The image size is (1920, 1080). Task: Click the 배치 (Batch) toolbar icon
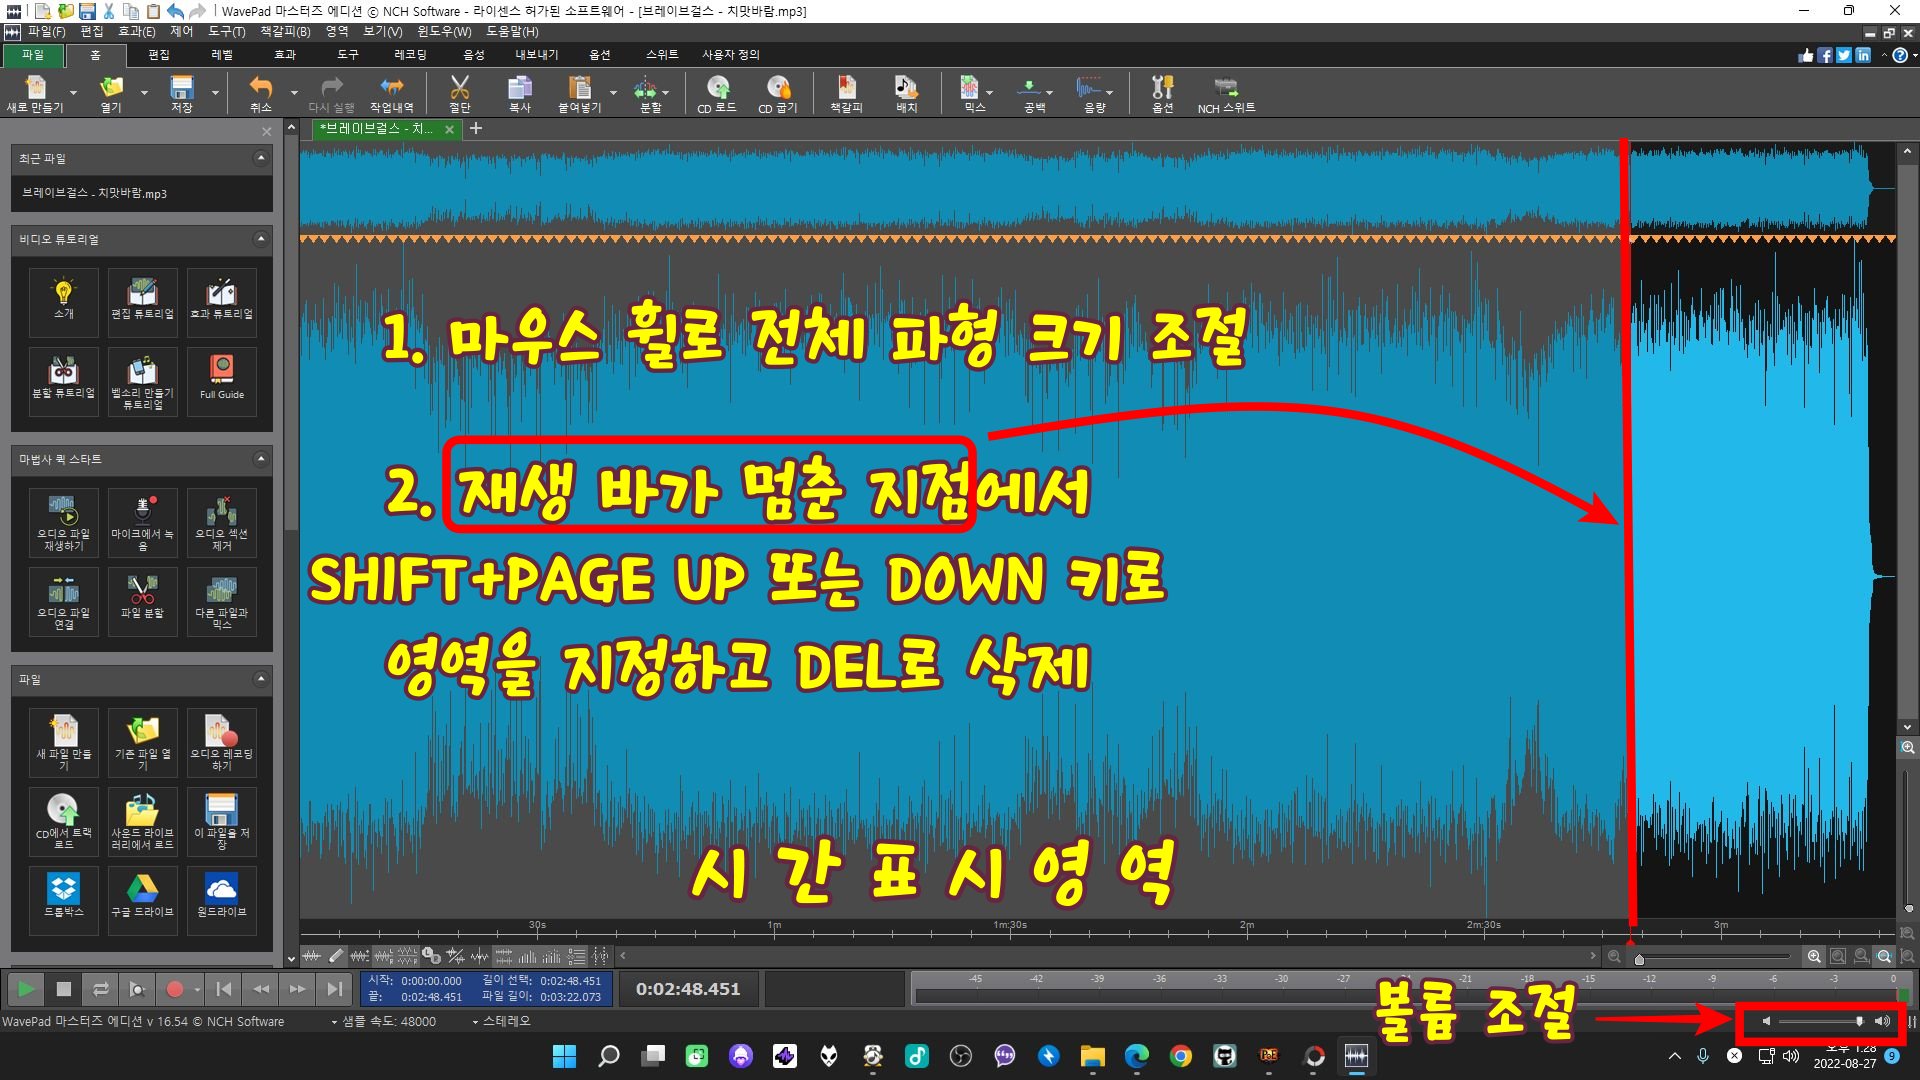click(906, 93)
